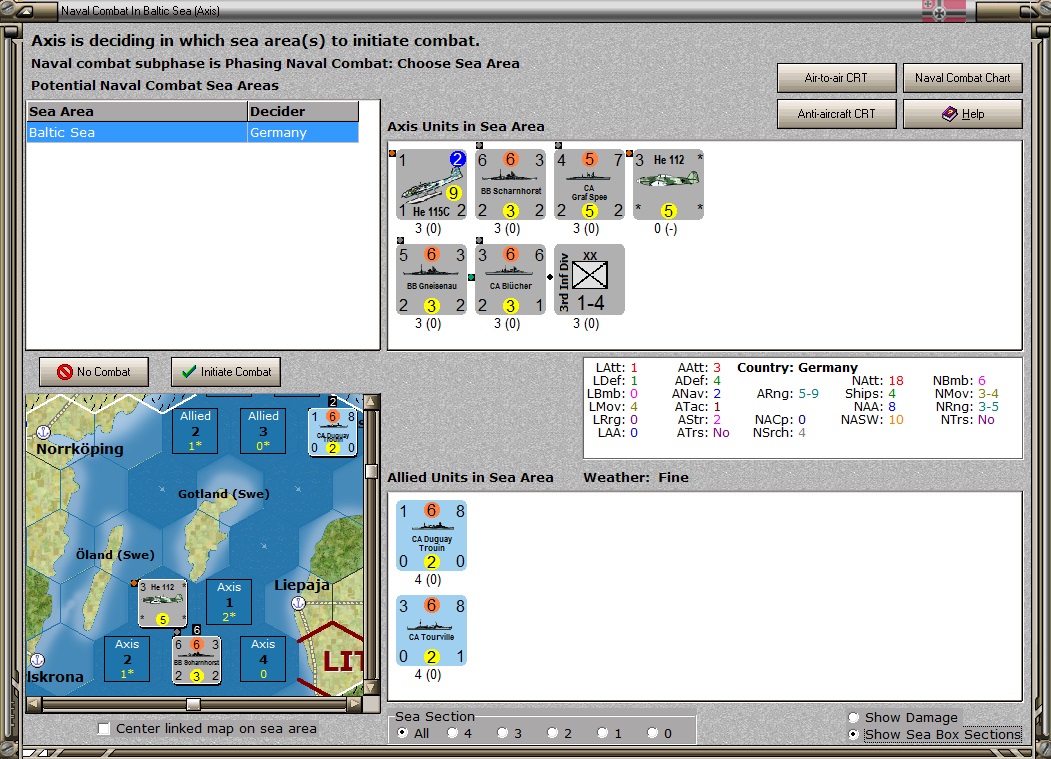Image resolution: width=1051 pixels, height=759 pixels.
Task: Open the Anti-aircraft CRT chart
Action: [x=837, y=114]
